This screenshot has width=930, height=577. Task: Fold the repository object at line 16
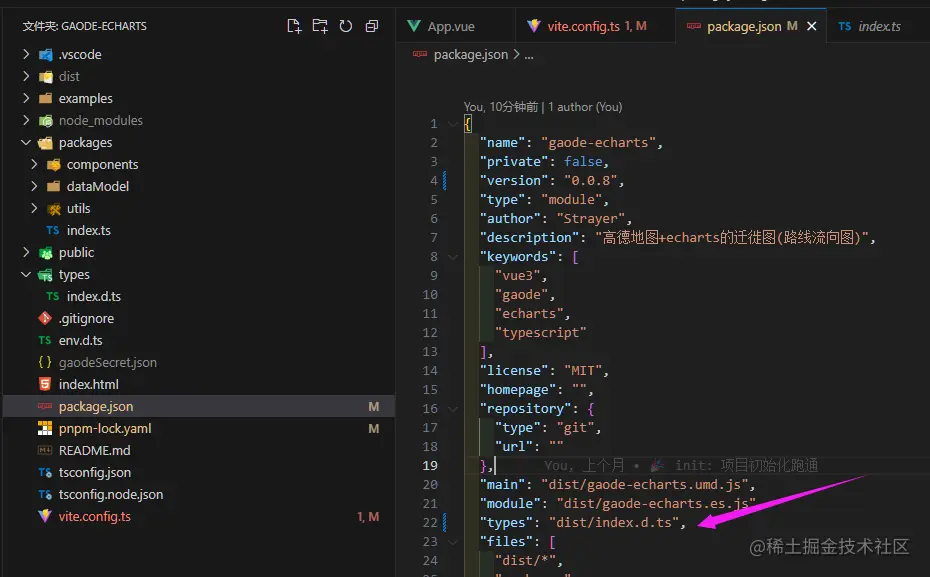(x=453, y=409)
